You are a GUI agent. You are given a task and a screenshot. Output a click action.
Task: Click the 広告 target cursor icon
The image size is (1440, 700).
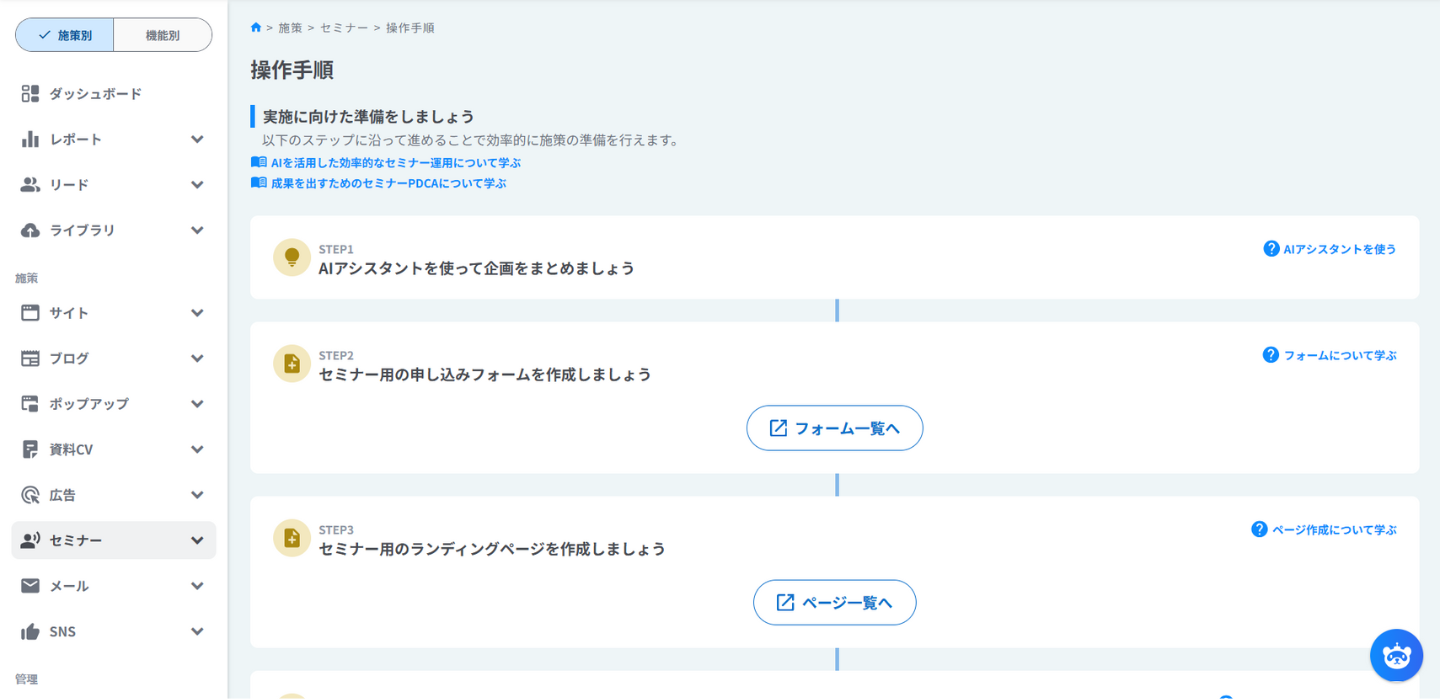(30, 495)
